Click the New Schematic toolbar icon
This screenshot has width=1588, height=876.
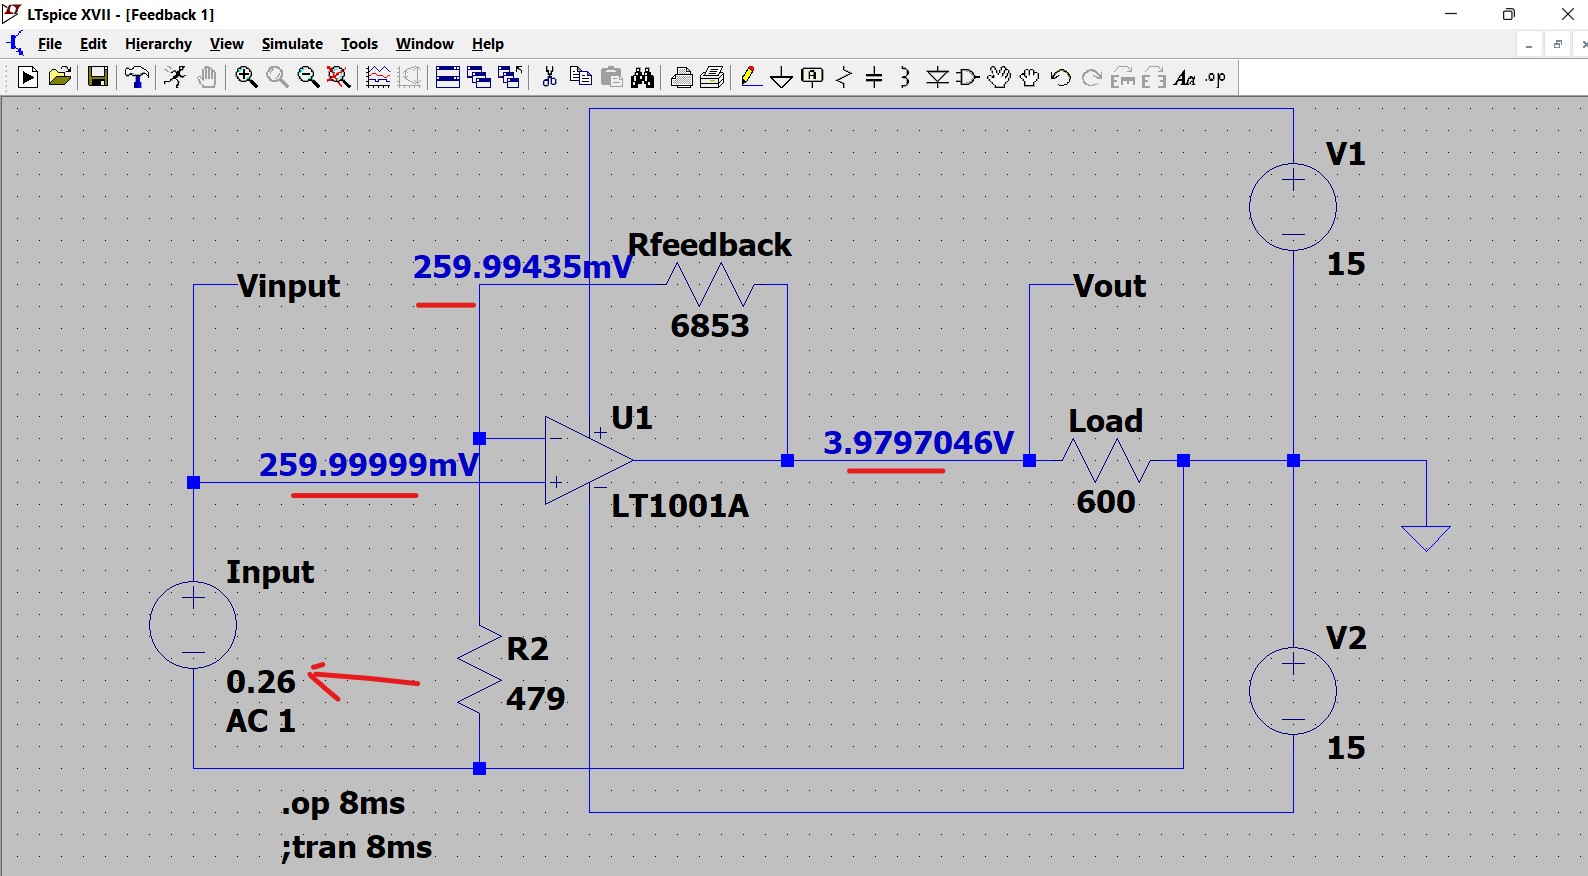(28, 78)
